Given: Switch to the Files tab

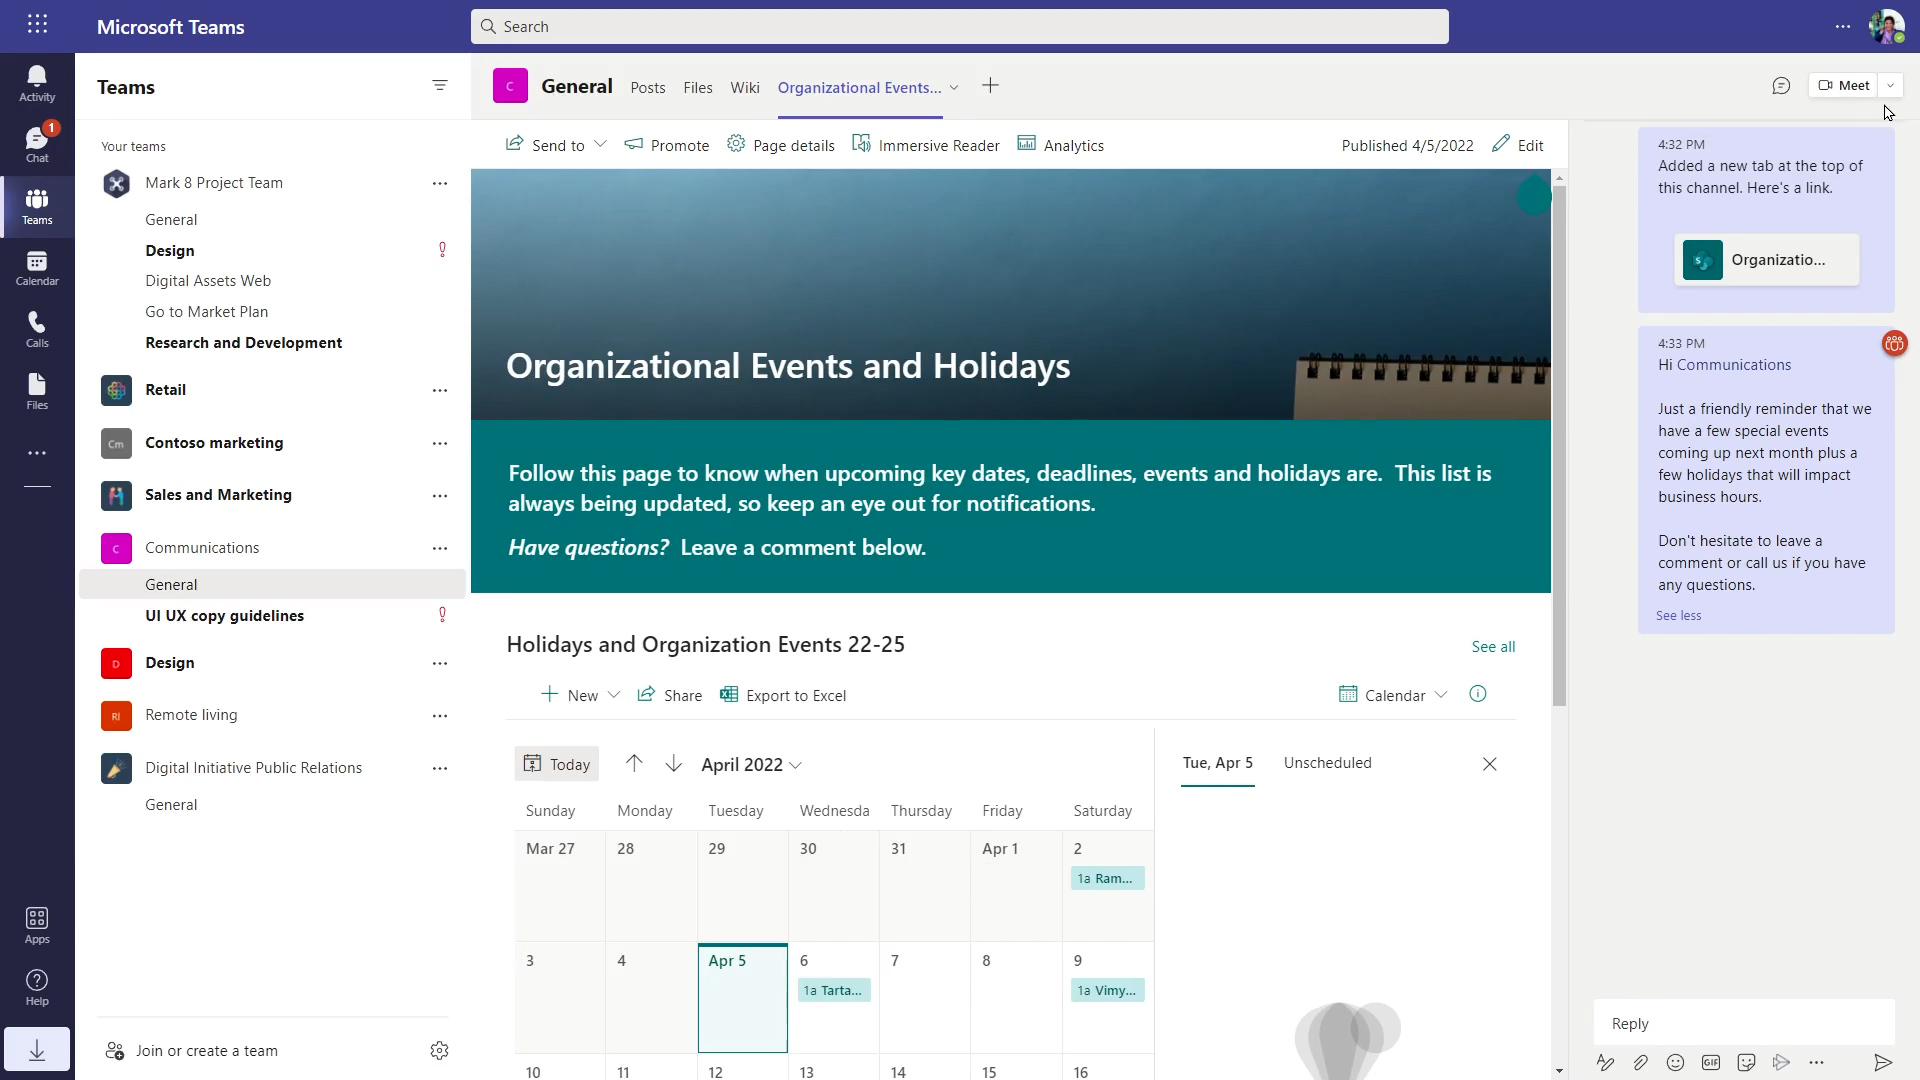Looking at the screenshot, I should pyautogui.click(x=698, y=88).
